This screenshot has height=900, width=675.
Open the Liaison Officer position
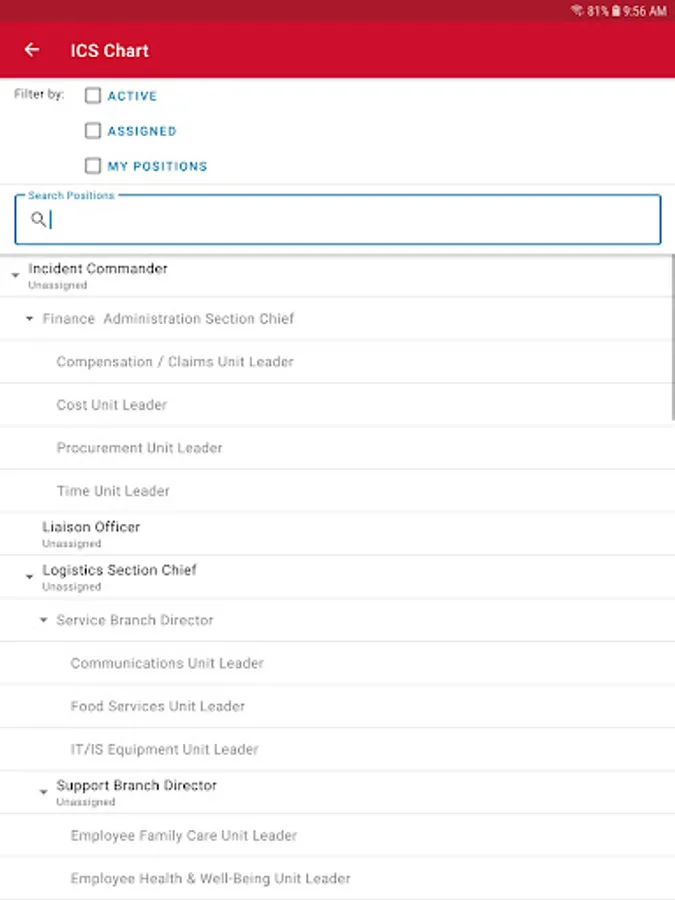coord(91,527)
